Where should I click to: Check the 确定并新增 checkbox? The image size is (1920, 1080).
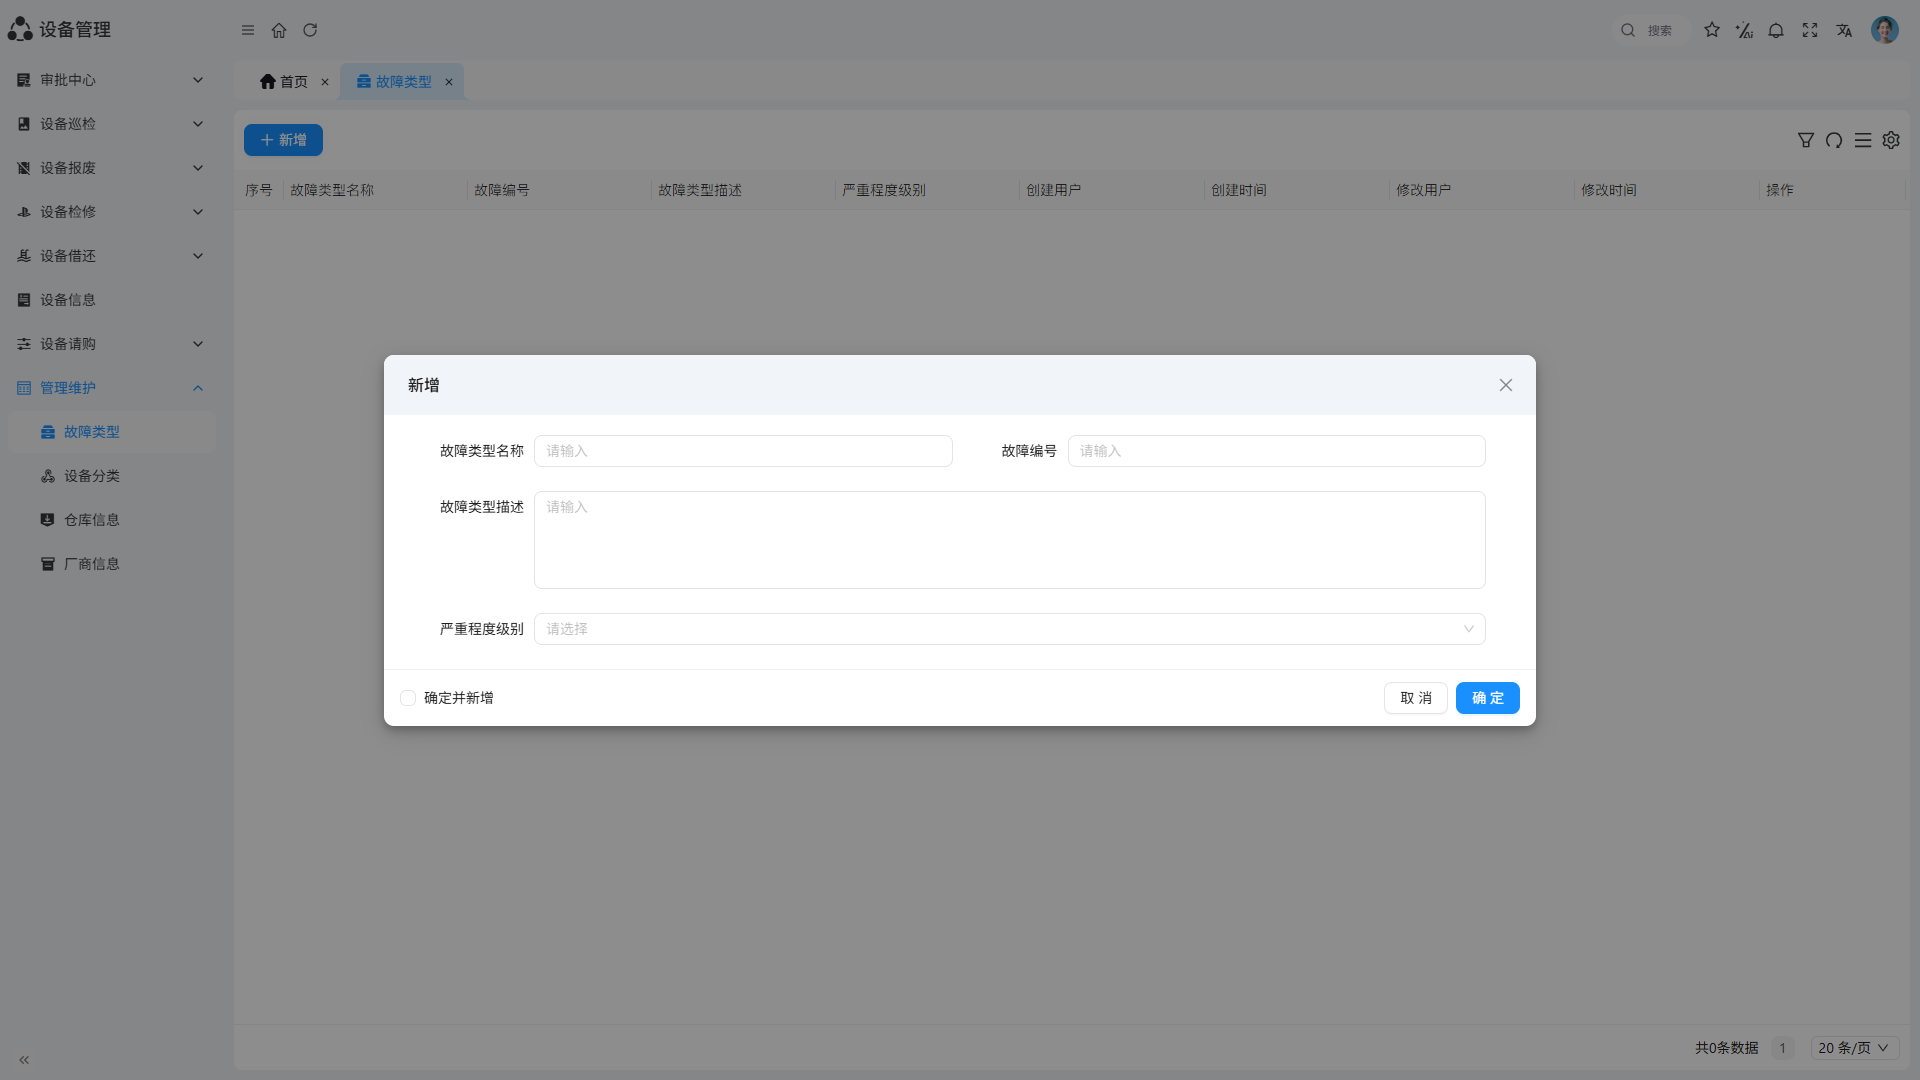click(408, 698)
